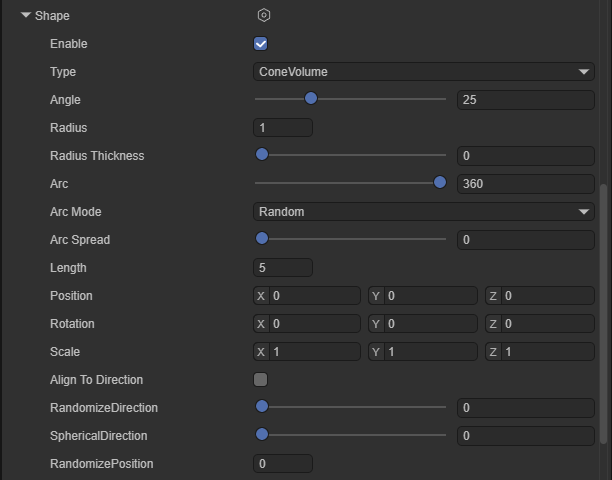Viewport: 612px width, 480px height.
Task: Uncheck the Enable checkbox
Action: [x=261, y=44]
